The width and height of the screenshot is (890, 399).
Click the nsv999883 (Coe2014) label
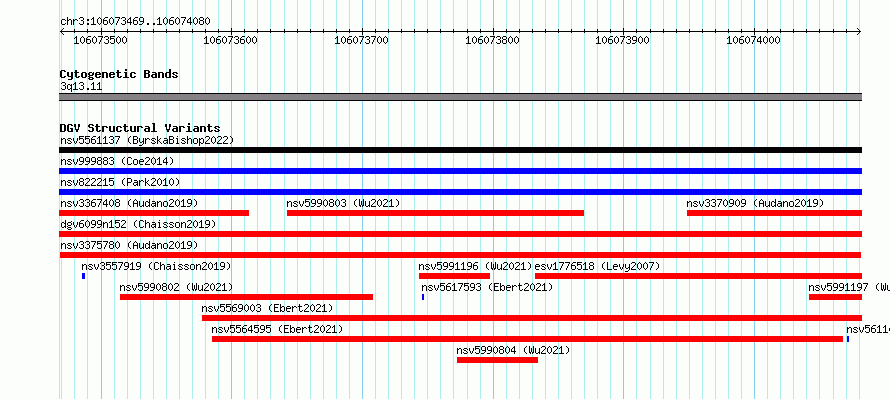[117, 161]
